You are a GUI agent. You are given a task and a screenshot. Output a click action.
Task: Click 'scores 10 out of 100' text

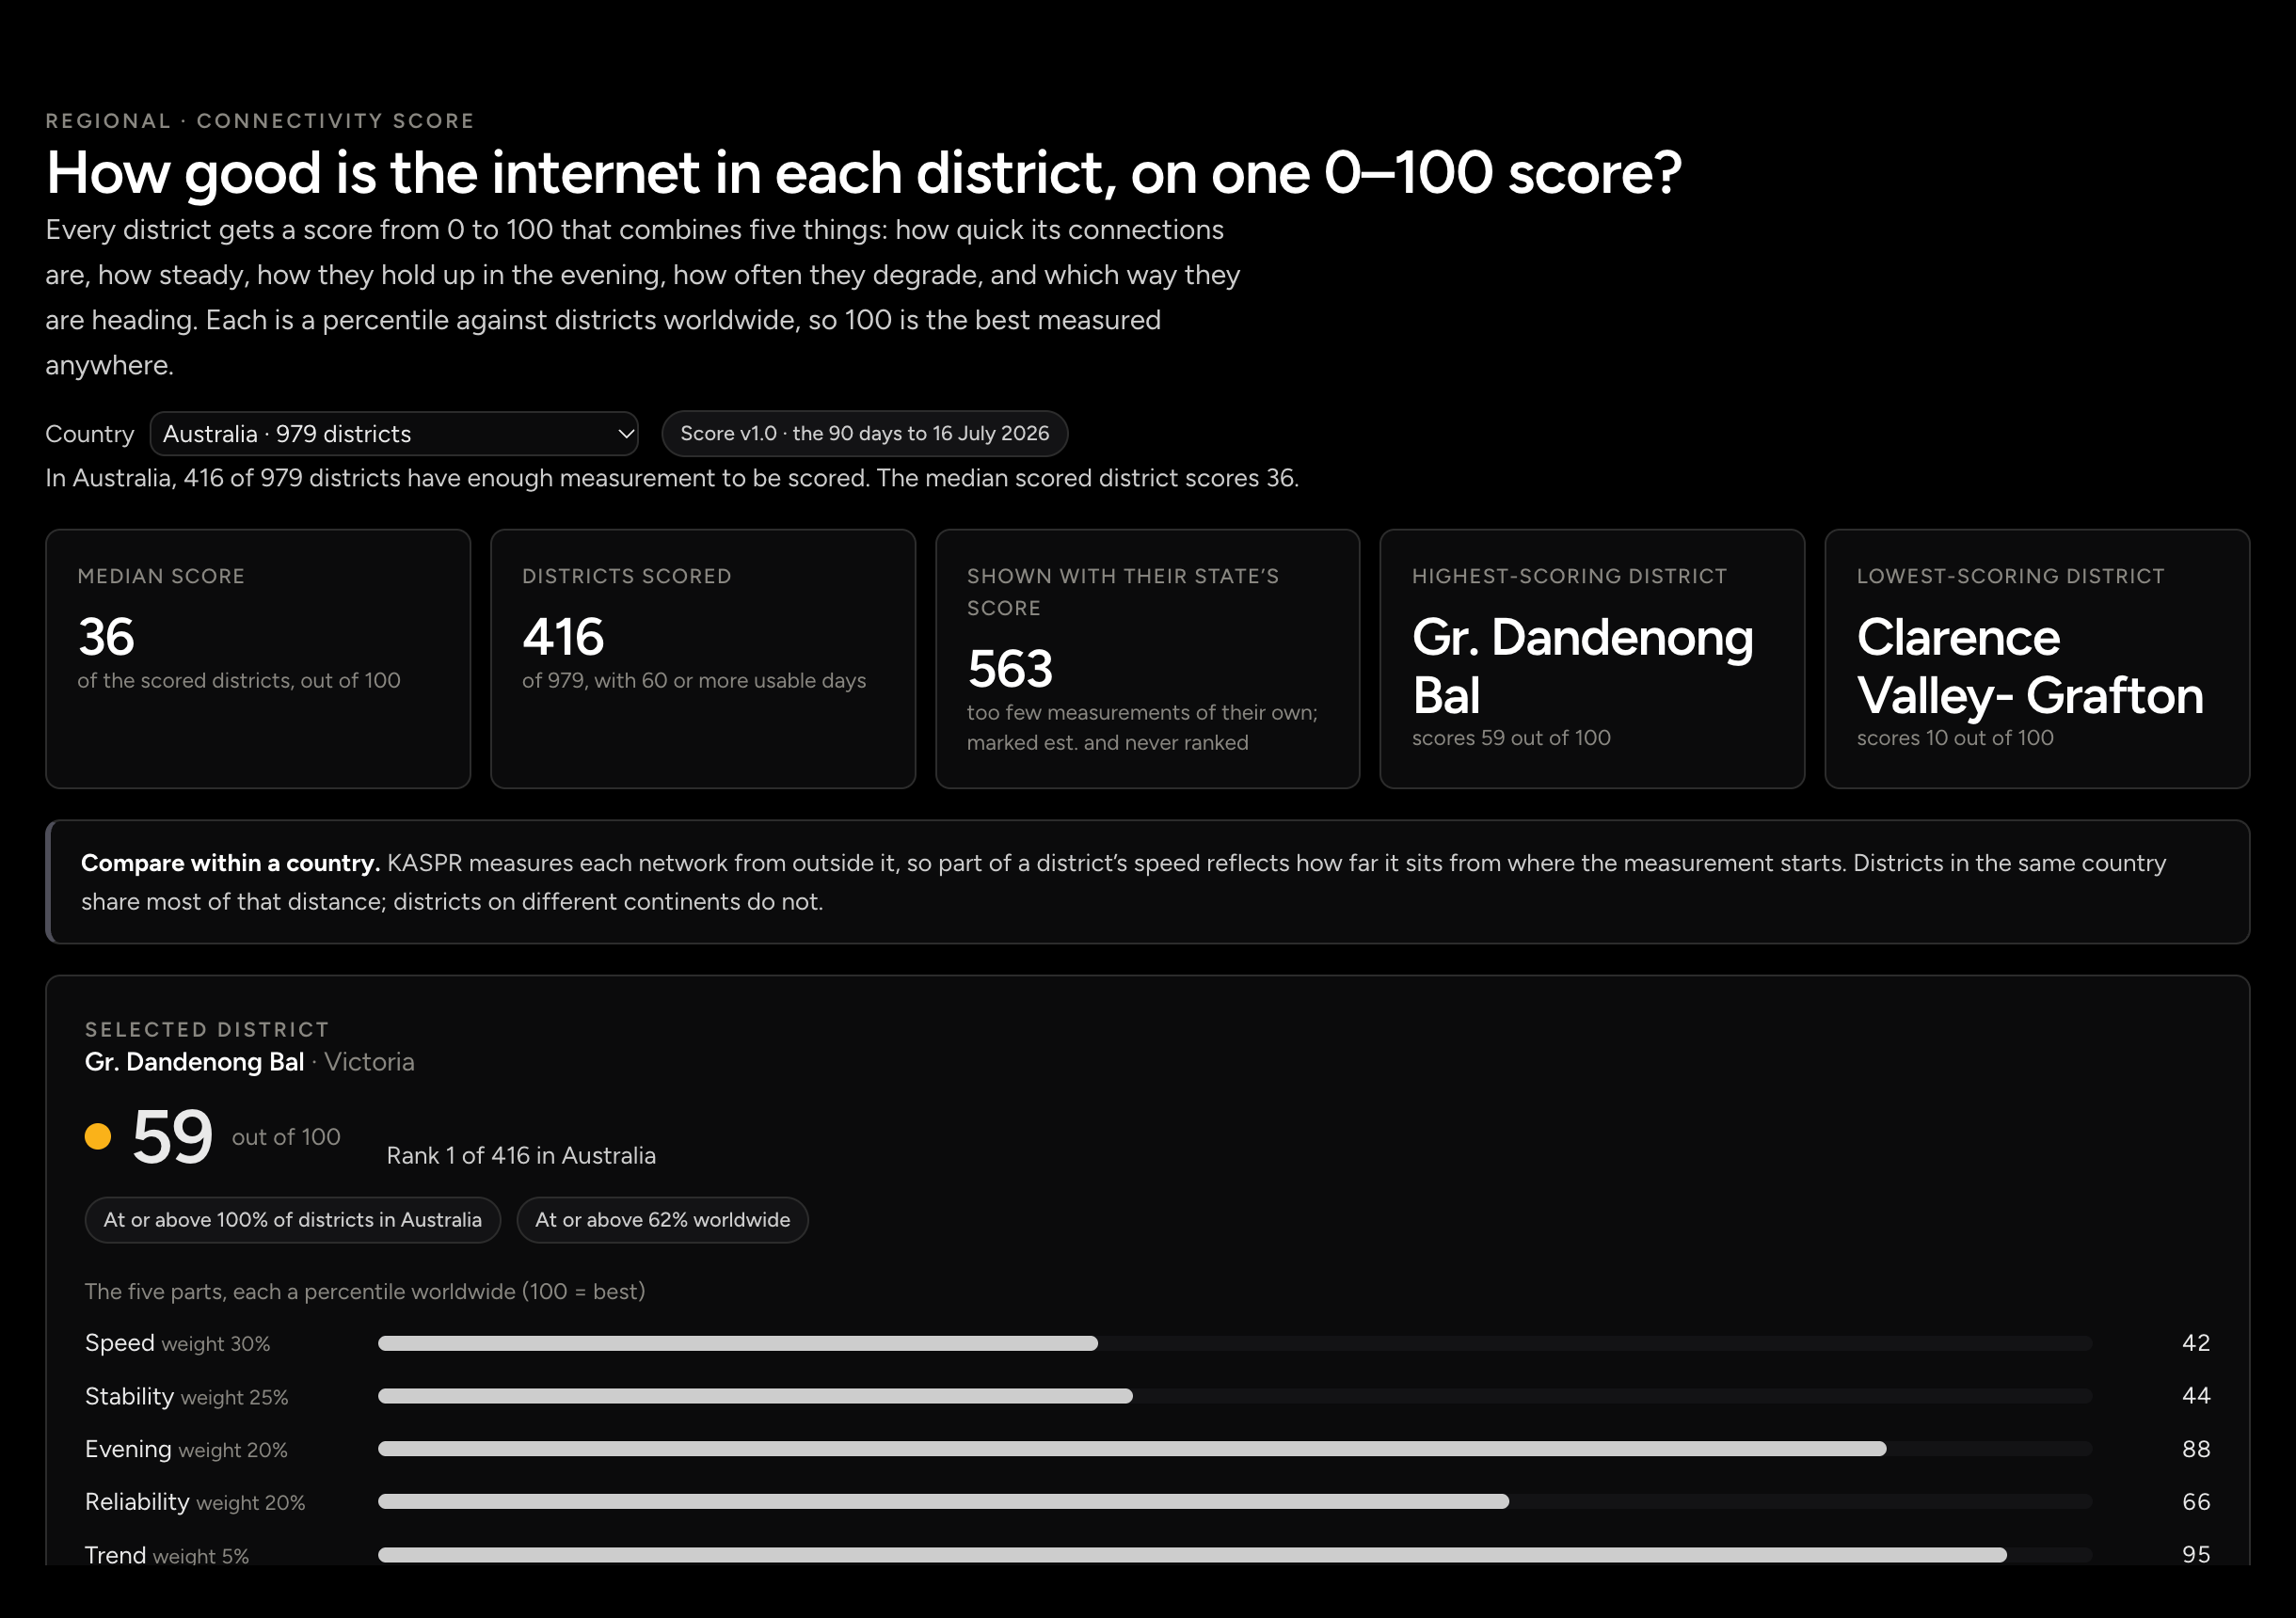[1955, 738]
